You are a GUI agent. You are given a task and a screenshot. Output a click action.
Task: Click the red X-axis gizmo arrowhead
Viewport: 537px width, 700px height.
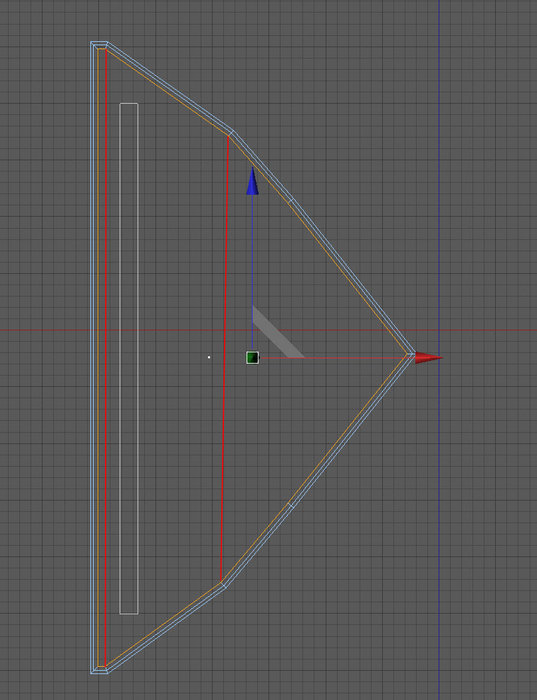[429, 358]
